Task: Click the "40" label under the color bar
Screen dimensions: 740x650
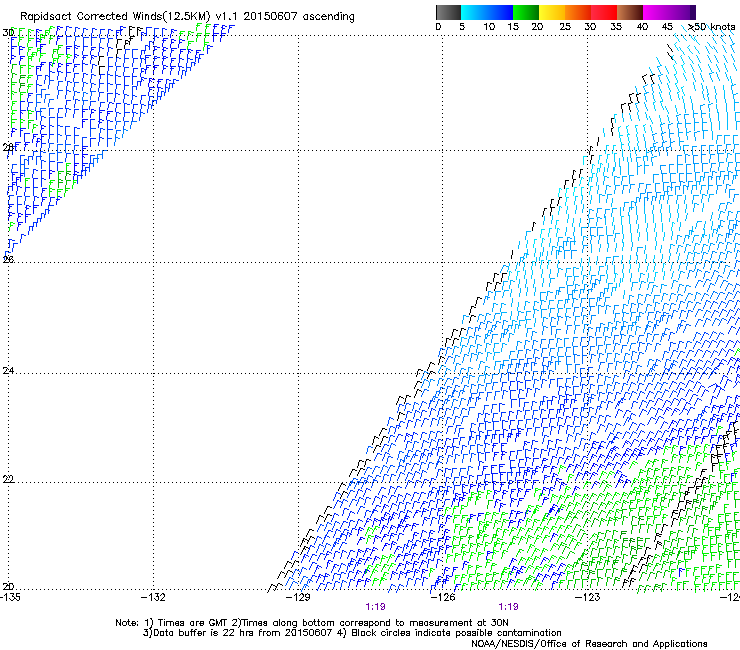Action: tap(642, 27)
